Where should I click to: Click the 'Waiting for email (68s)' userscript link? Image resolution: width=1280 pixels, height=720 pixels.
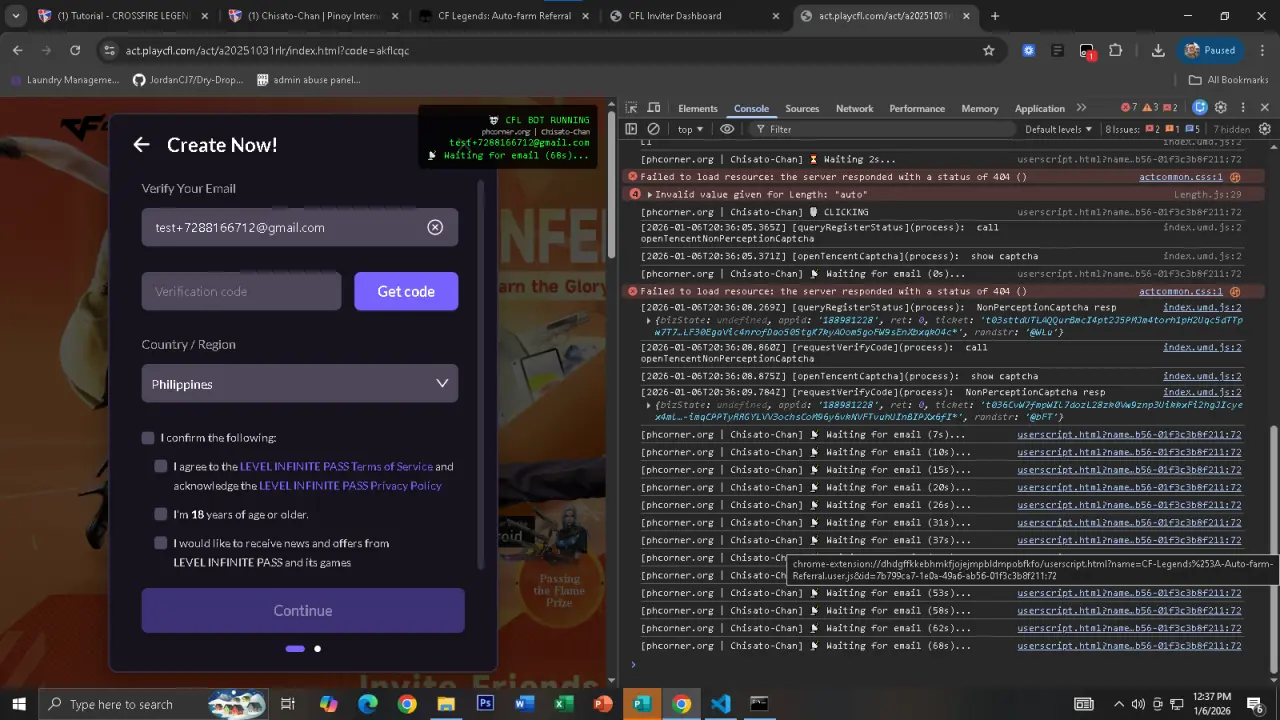(x=1129, y=646)
